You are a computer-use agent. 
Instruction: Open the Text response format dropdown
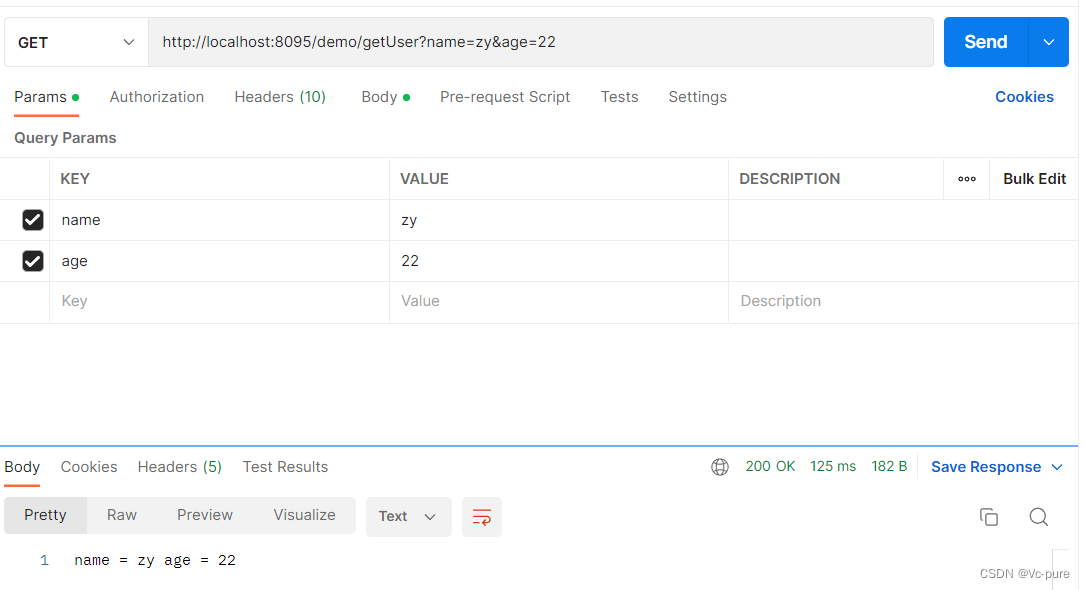pyautogui.click(x=408, y=517)
